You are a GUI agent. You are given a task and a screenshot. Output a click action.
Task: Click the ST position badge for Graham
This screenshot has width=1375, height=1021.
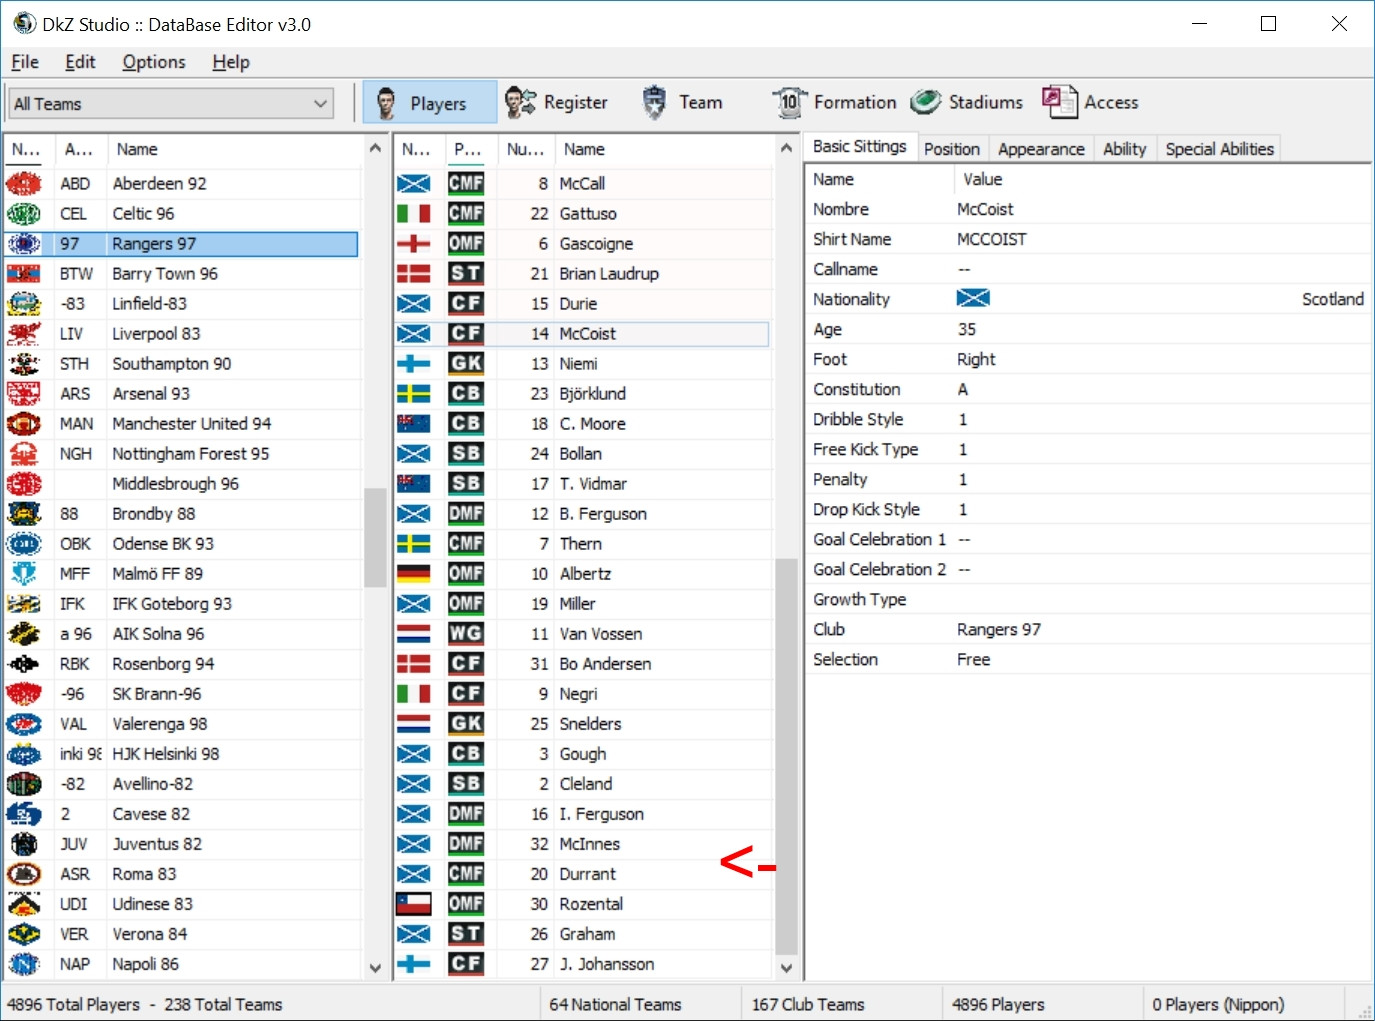pos(466,933)
